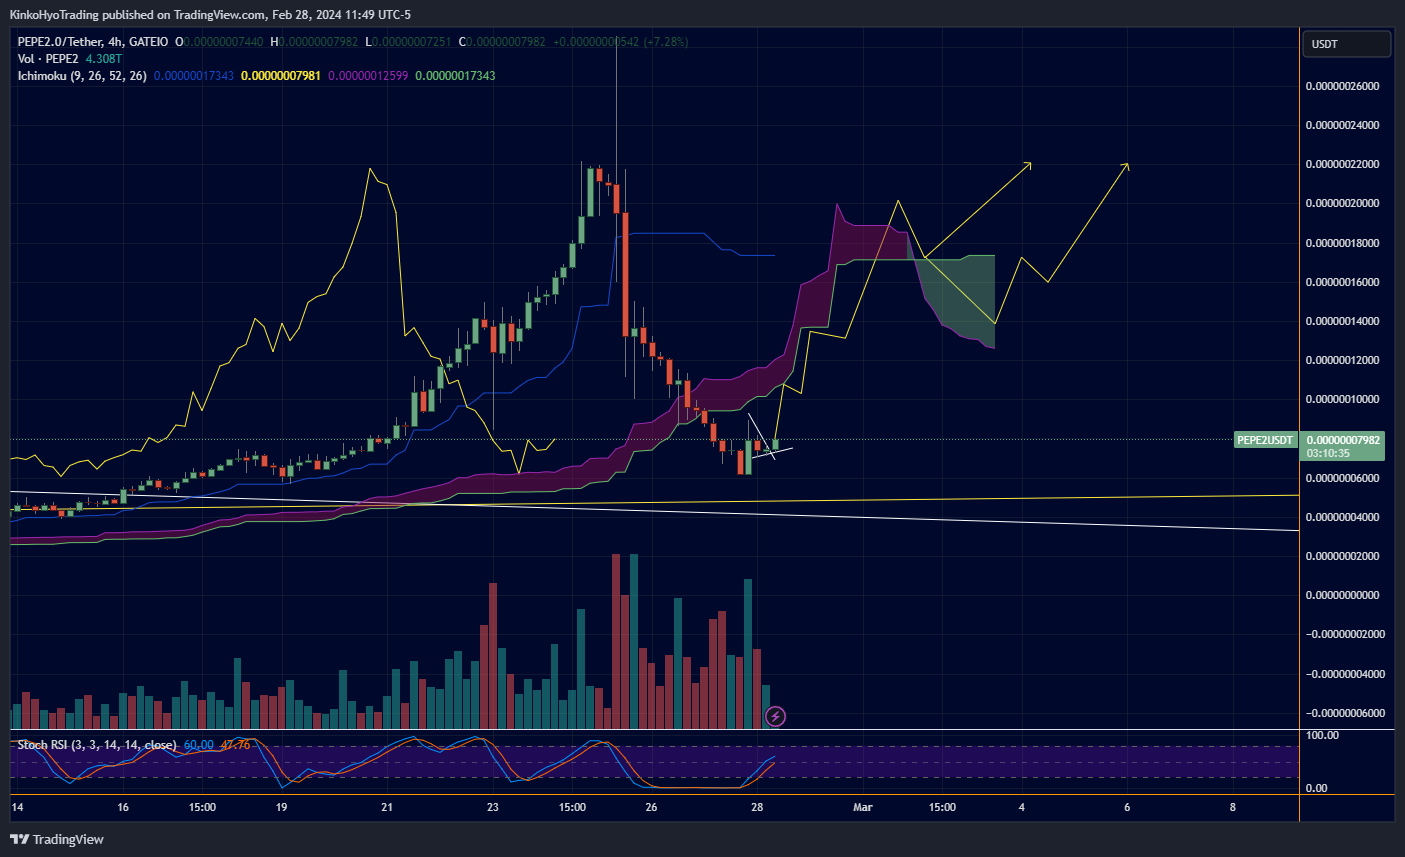The height and width of the screenshot is (857, 1405).
Task: Click the Stoch RSI (3, 3, 14, 14, close) legend
Action: click(x=97, y=745)
